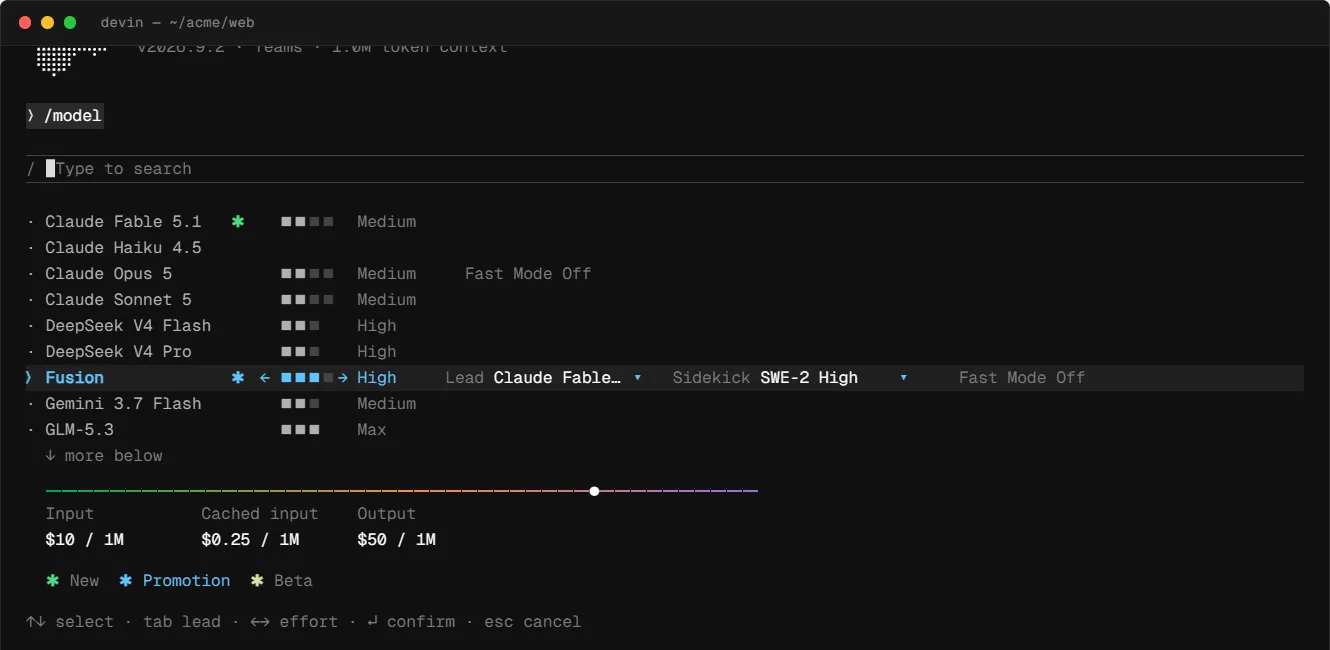Click the High effort label on Fusion row

tap(377, 377)
